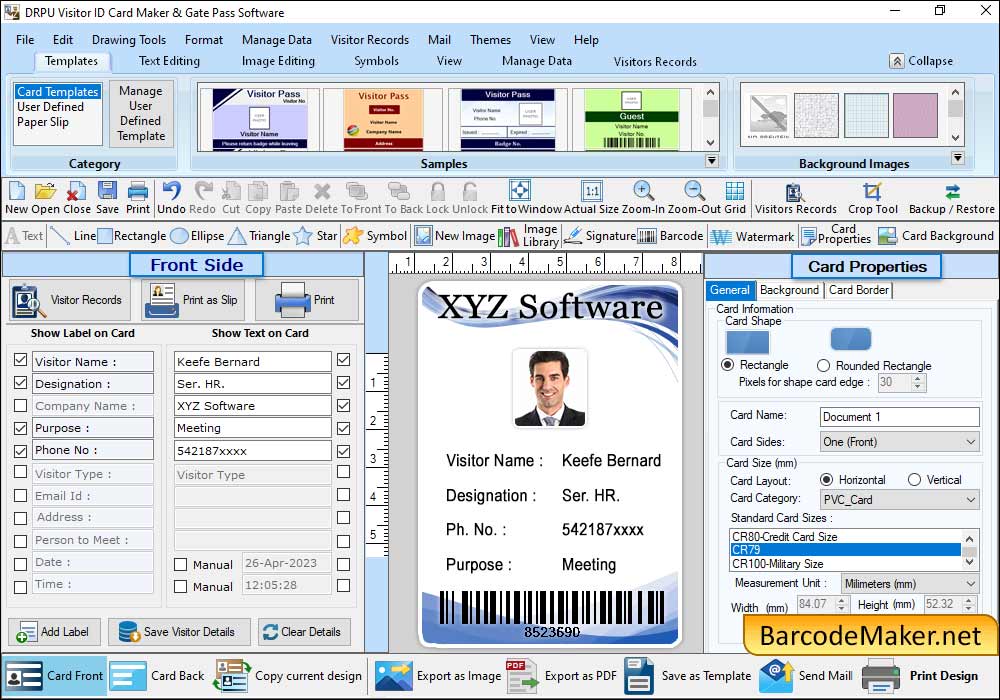The width and height of the screenshot is (1000, 700).
Task: Open the Image Library tool
Action: (x=529, y=236)
